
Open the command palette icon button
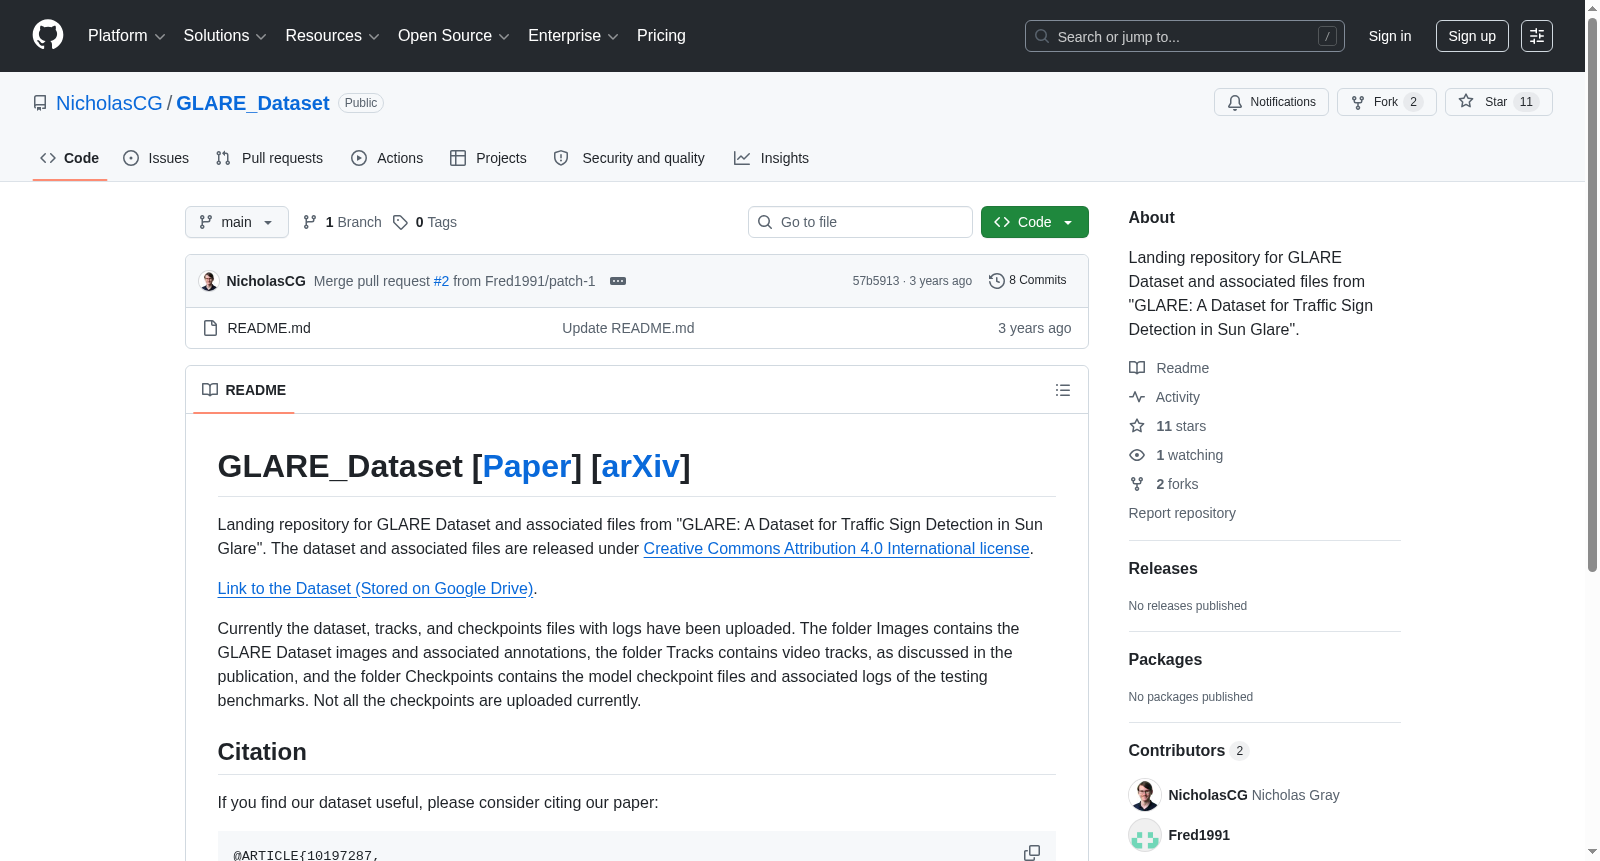click(1536, 36)
